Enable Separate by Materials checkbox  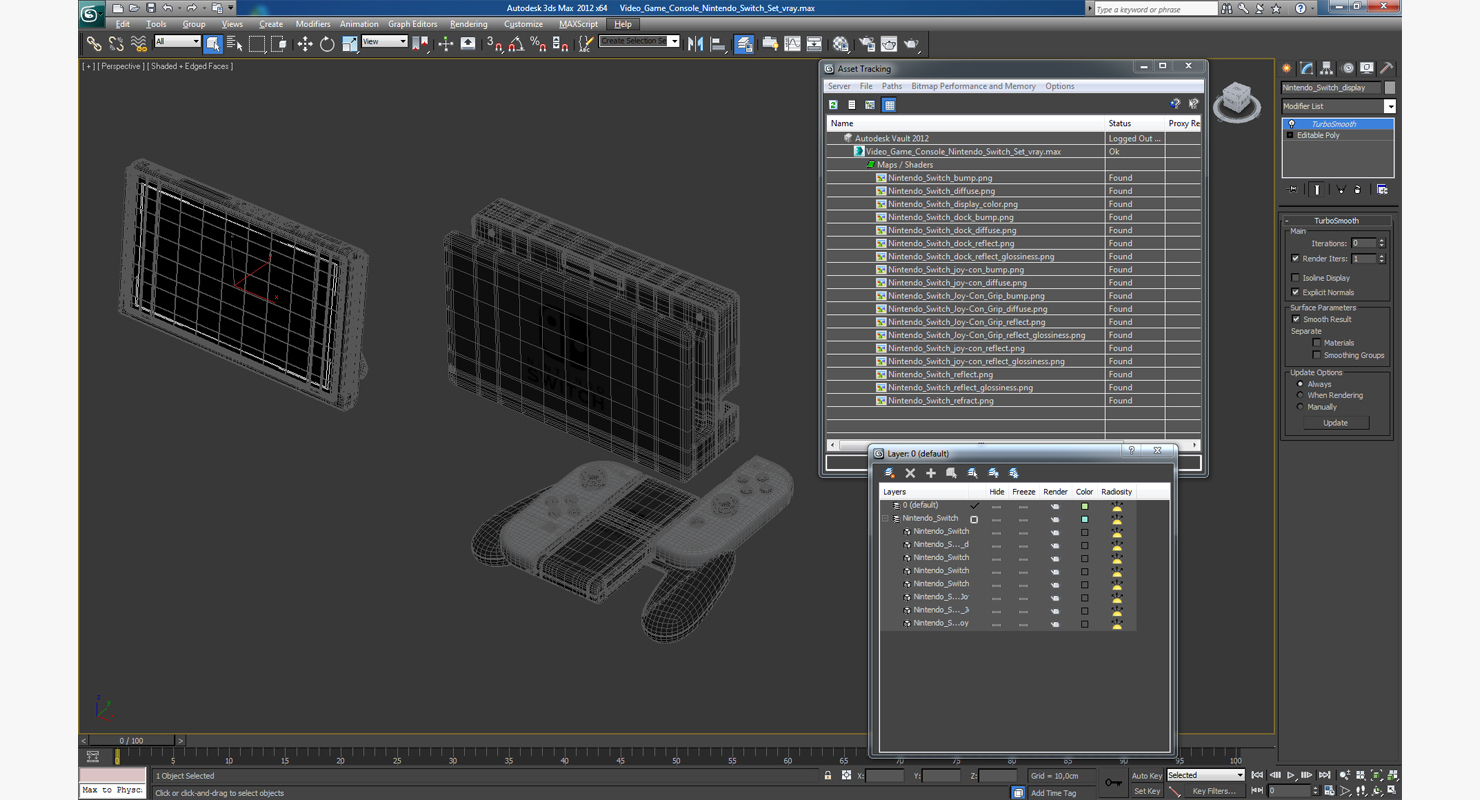pyautogui.click(x=1317, y=343)
